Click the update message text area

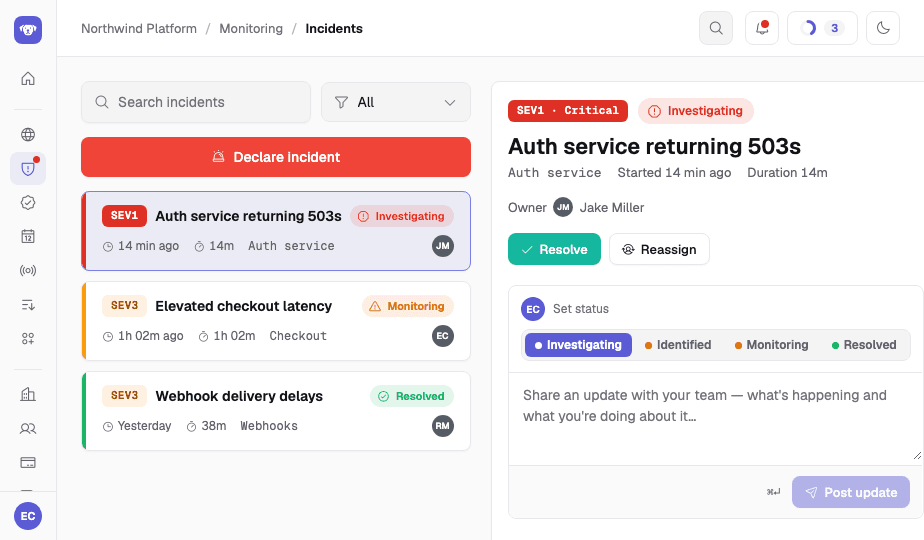[715, 419]
